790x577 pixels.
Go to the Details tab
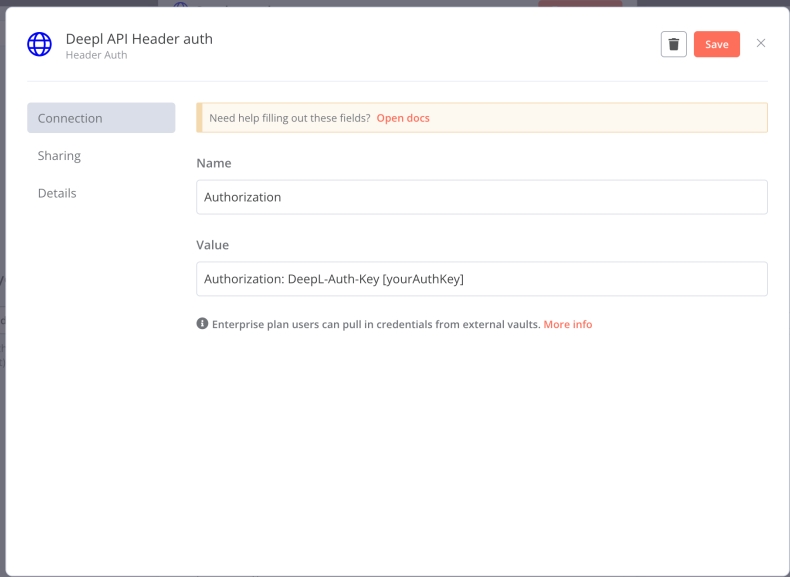57,193
